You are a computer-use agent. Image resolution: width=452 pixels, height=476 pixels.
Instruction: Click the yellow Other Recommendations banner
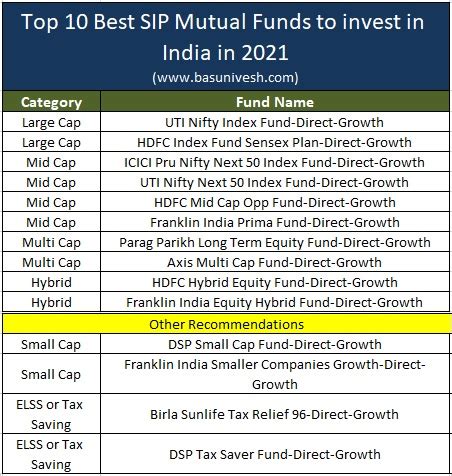pos(227,324)
